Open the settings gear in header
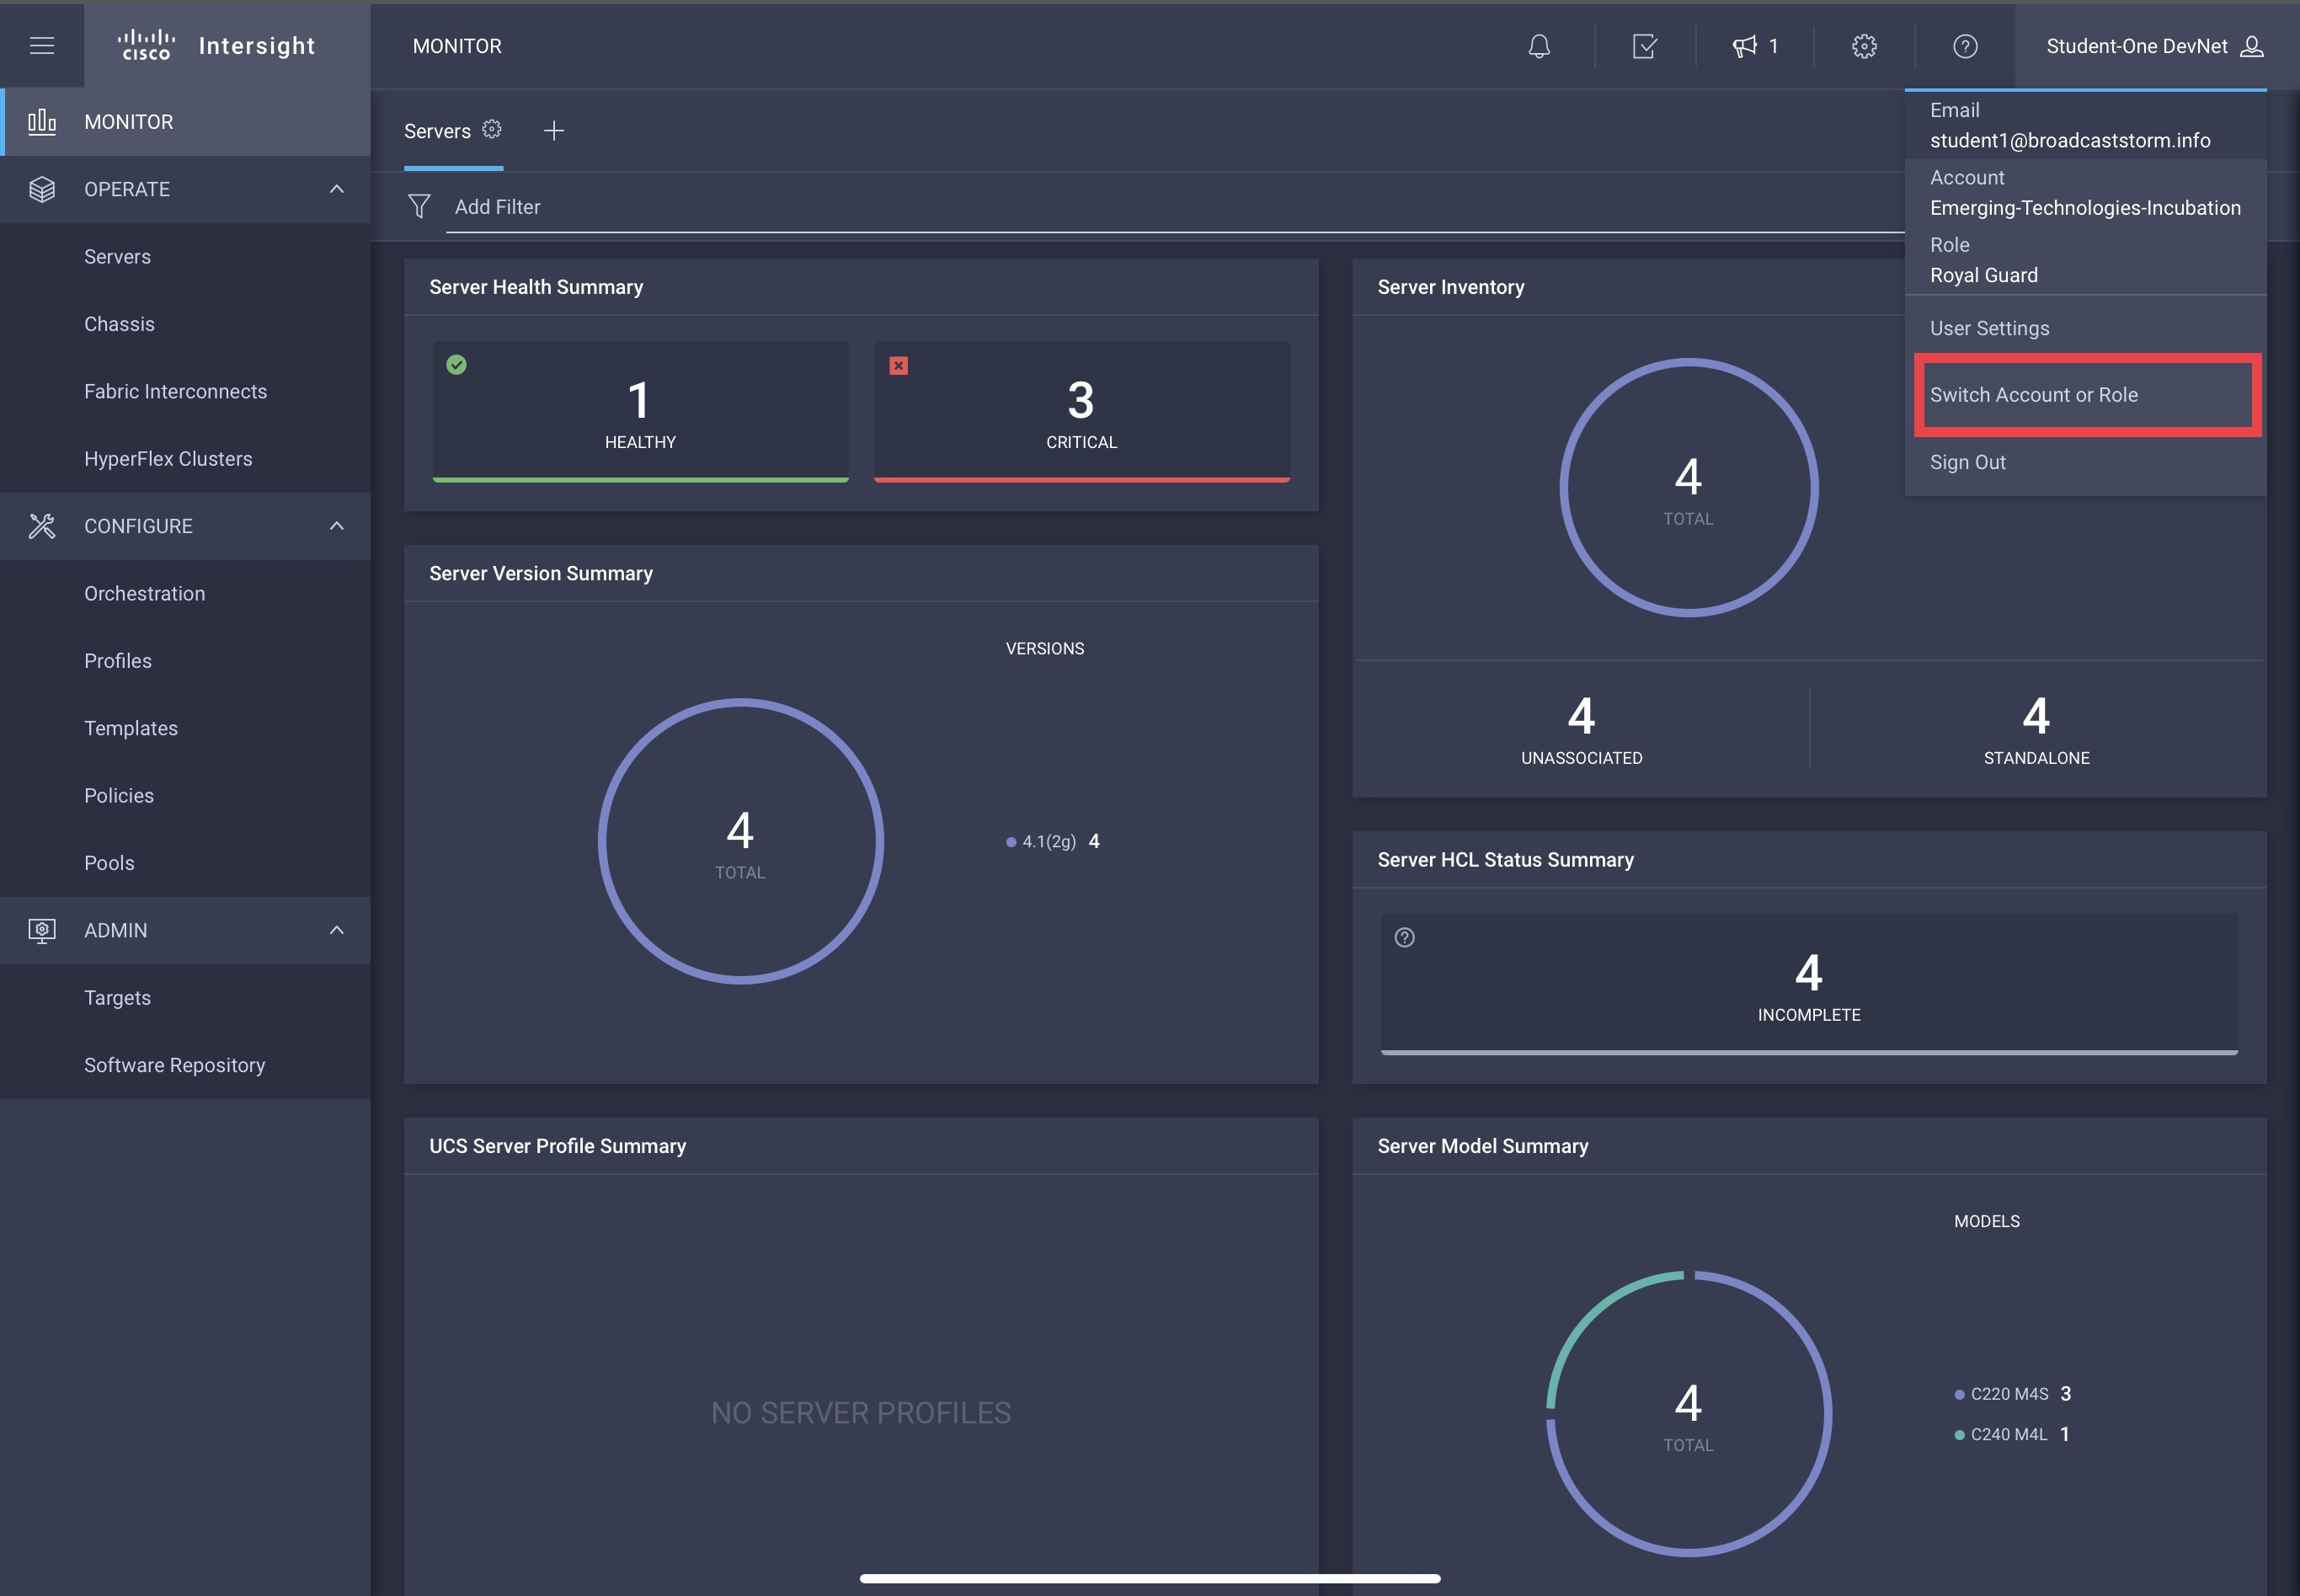 (x=1864, y=46)
